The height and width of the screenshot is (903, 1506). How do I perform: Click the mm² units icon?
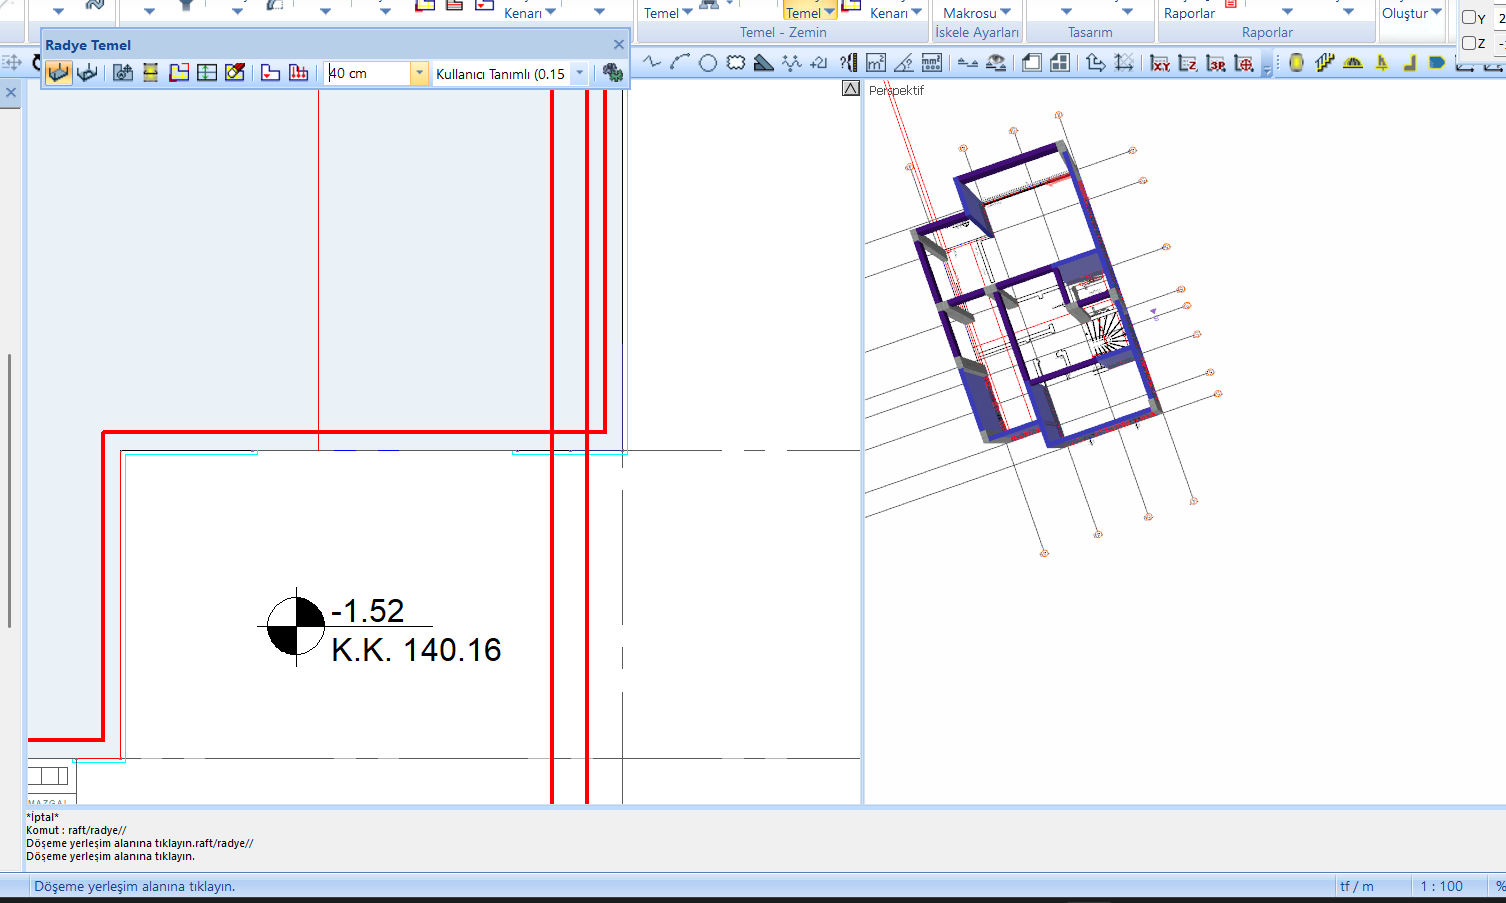[932, 63]
